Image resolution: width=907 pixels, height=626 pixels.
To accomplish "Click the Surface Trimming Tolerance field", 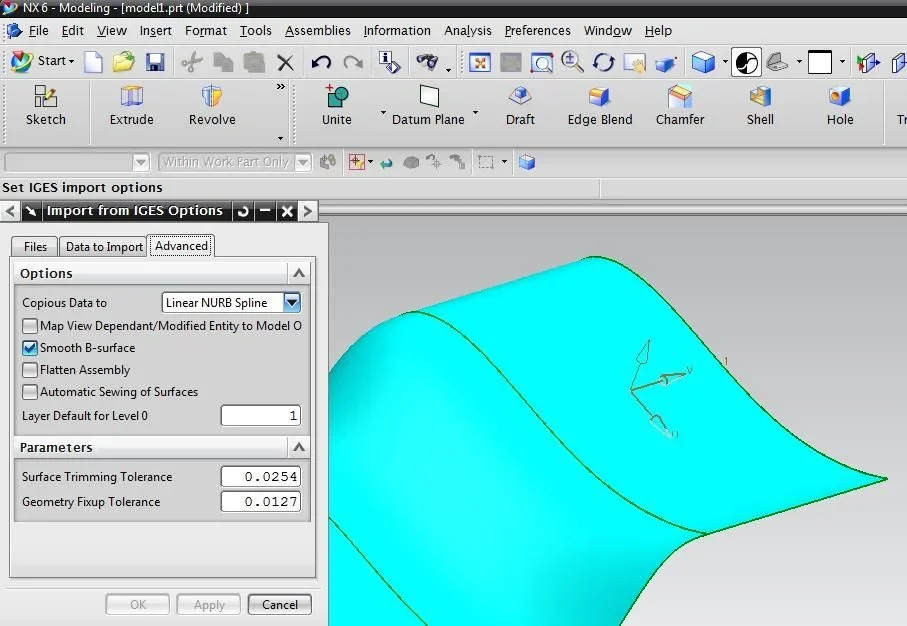I will pyautogui.click(x=260, y=477).
